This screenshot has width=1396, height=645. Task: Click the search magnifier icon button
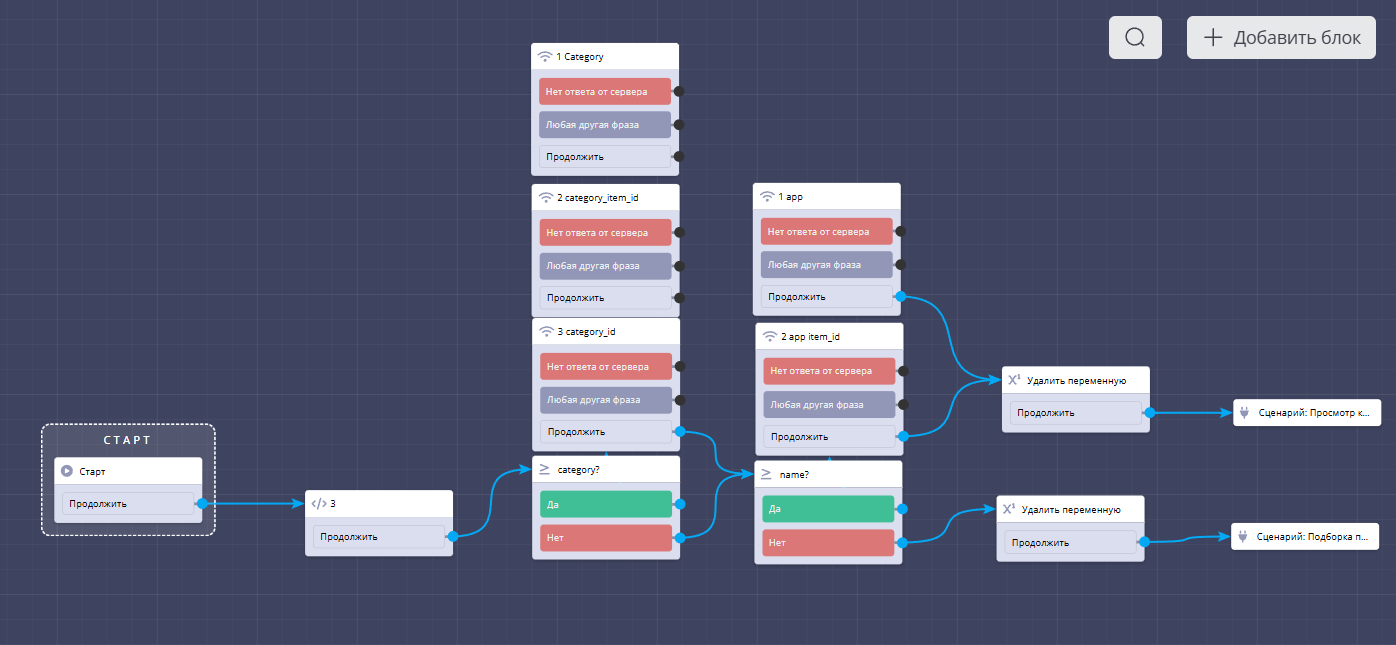(x=1135, y=38)
